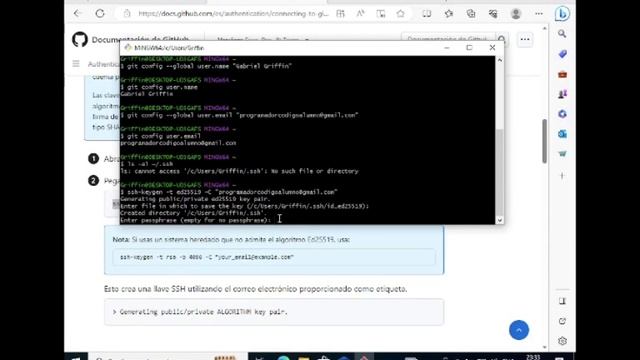Click the Windows taskbar search box

pyautogui.click(x=167, y=357)
